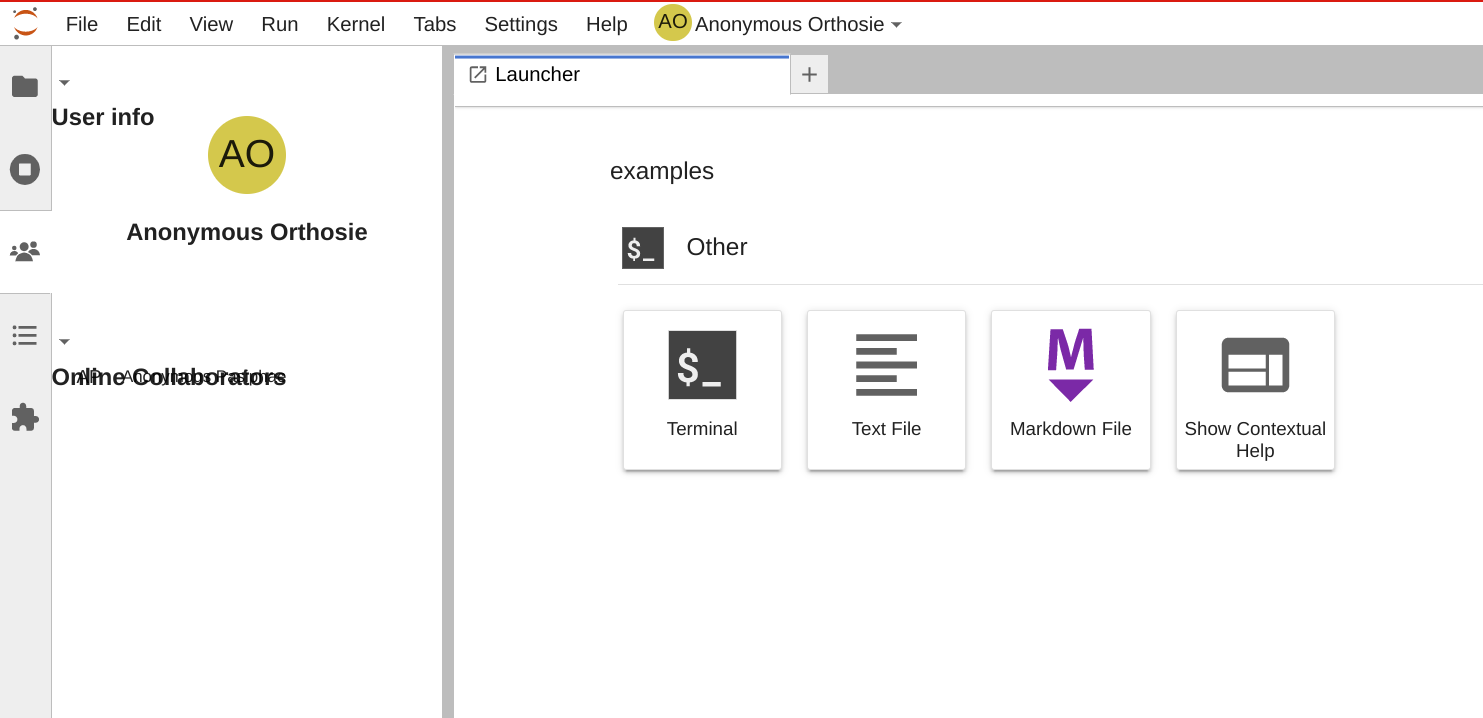Screen dimensions: 1483x718
Task: Open the File Browser sidebar folder icon
Action: 25,86
